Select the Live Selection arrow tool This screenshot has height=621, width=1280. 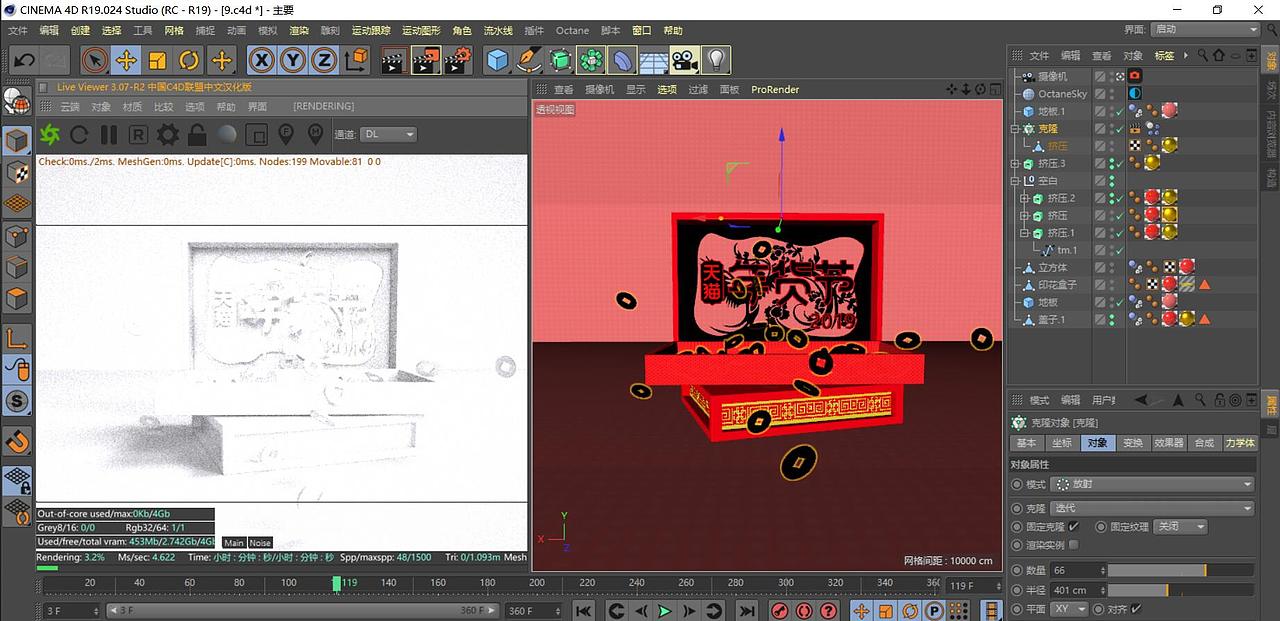coord(94,61)
